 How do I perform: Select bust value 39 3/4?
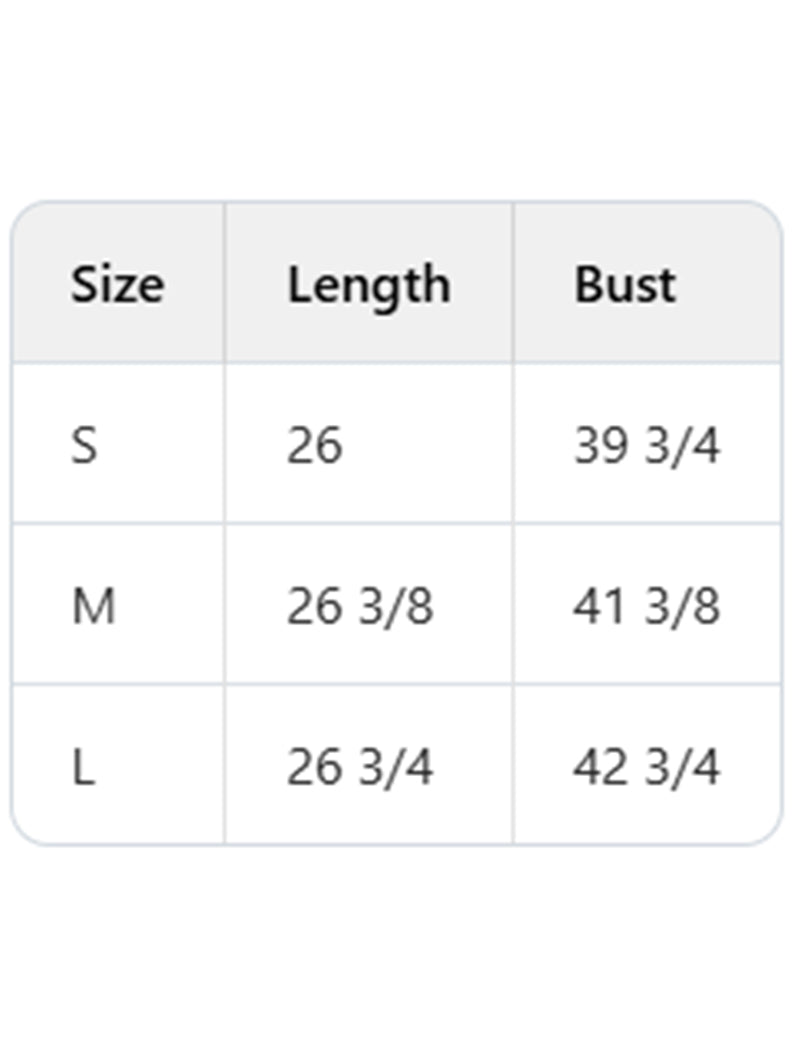[646, 445]
